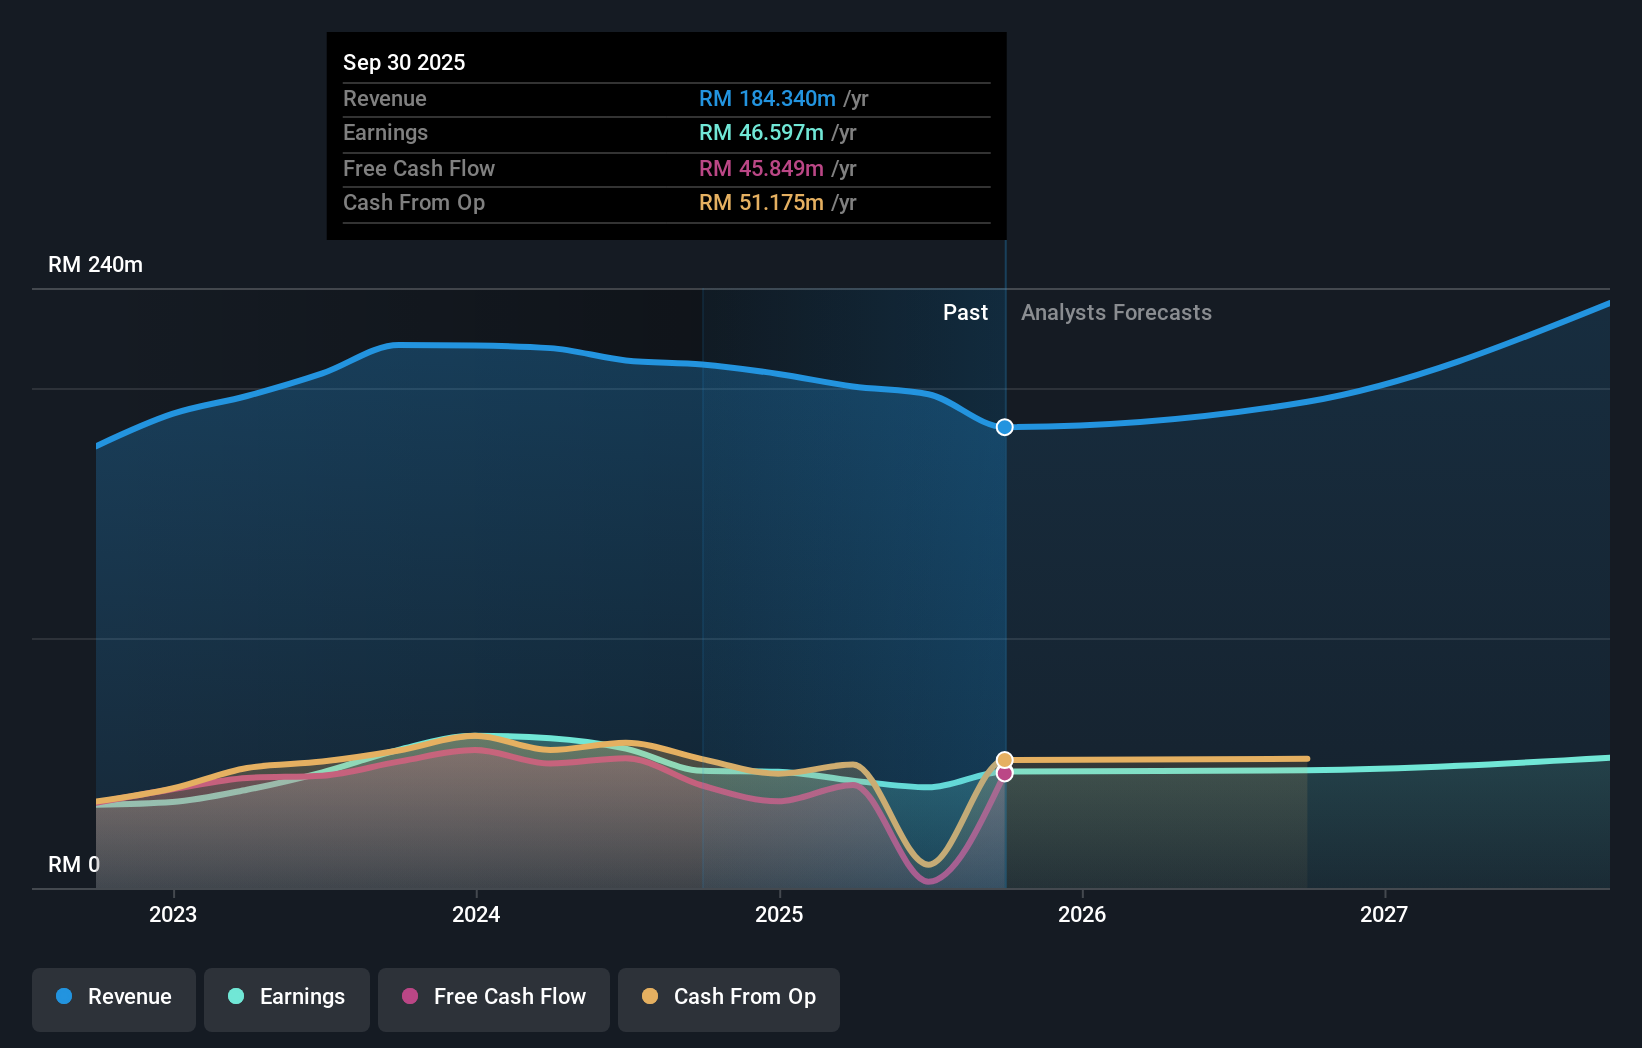Click the Revenue value RM 184.340m in tooltip

coord(766,99)
